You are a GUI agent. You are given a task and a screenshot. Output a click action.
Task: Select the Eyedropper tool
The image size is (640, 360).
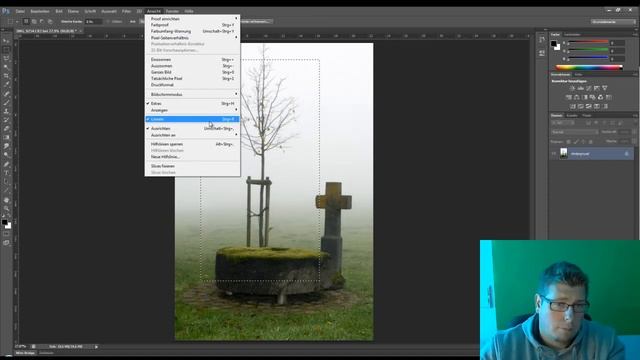(6, 84)
